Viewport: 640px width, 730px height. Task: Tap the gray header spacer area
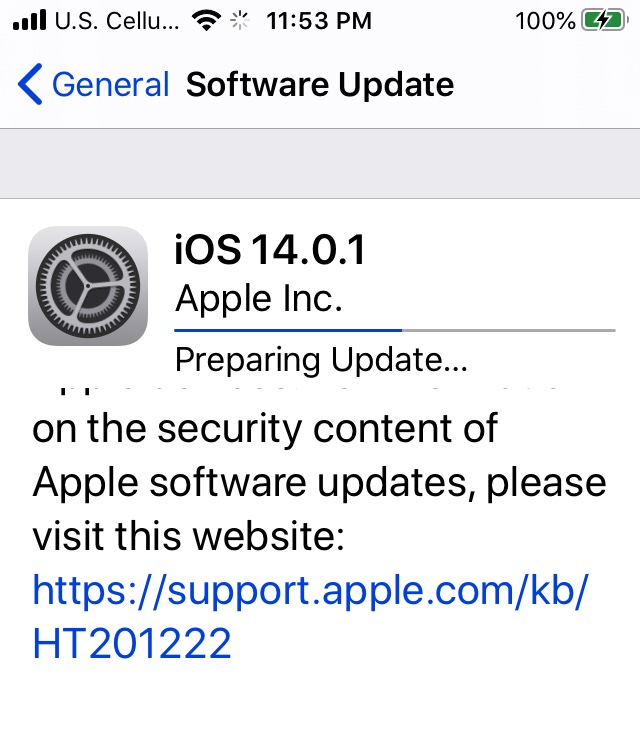tap(320, 163)
